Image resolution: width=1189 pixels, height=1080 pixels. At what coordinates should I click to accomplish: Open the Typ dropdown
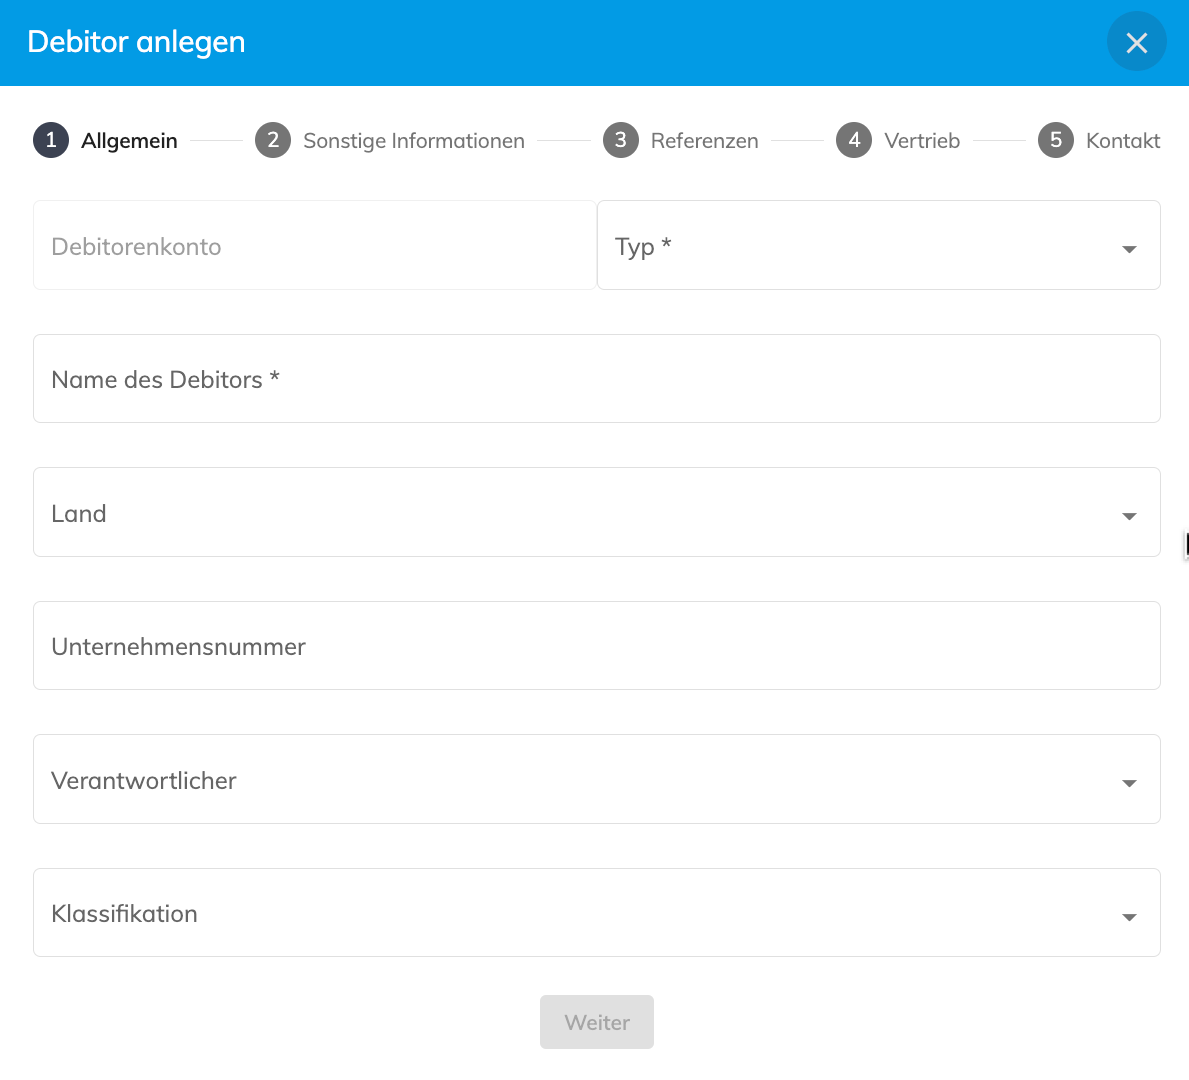pos(879,246)
